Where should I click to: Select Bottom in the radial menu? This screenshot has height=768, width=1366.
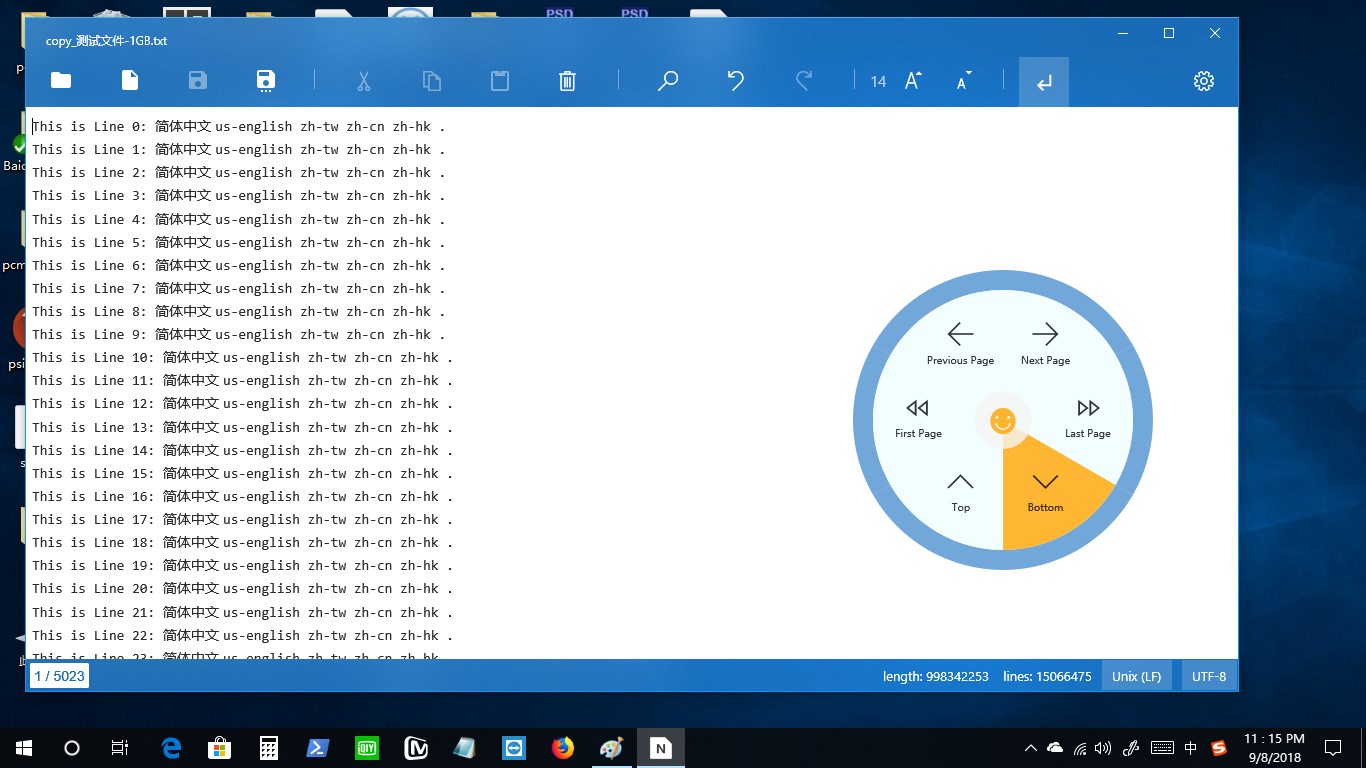pos(1045,493)
